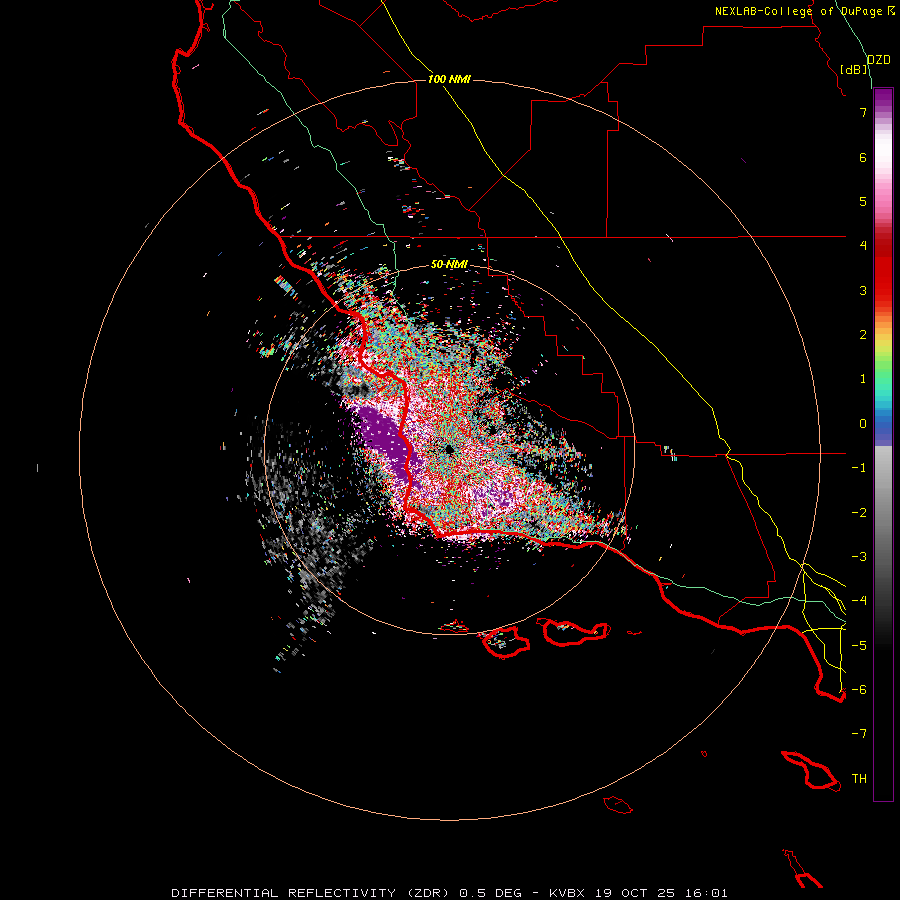Click the 7 value on color scale
The height and width of the screenshot is (900, 900).
863,112
